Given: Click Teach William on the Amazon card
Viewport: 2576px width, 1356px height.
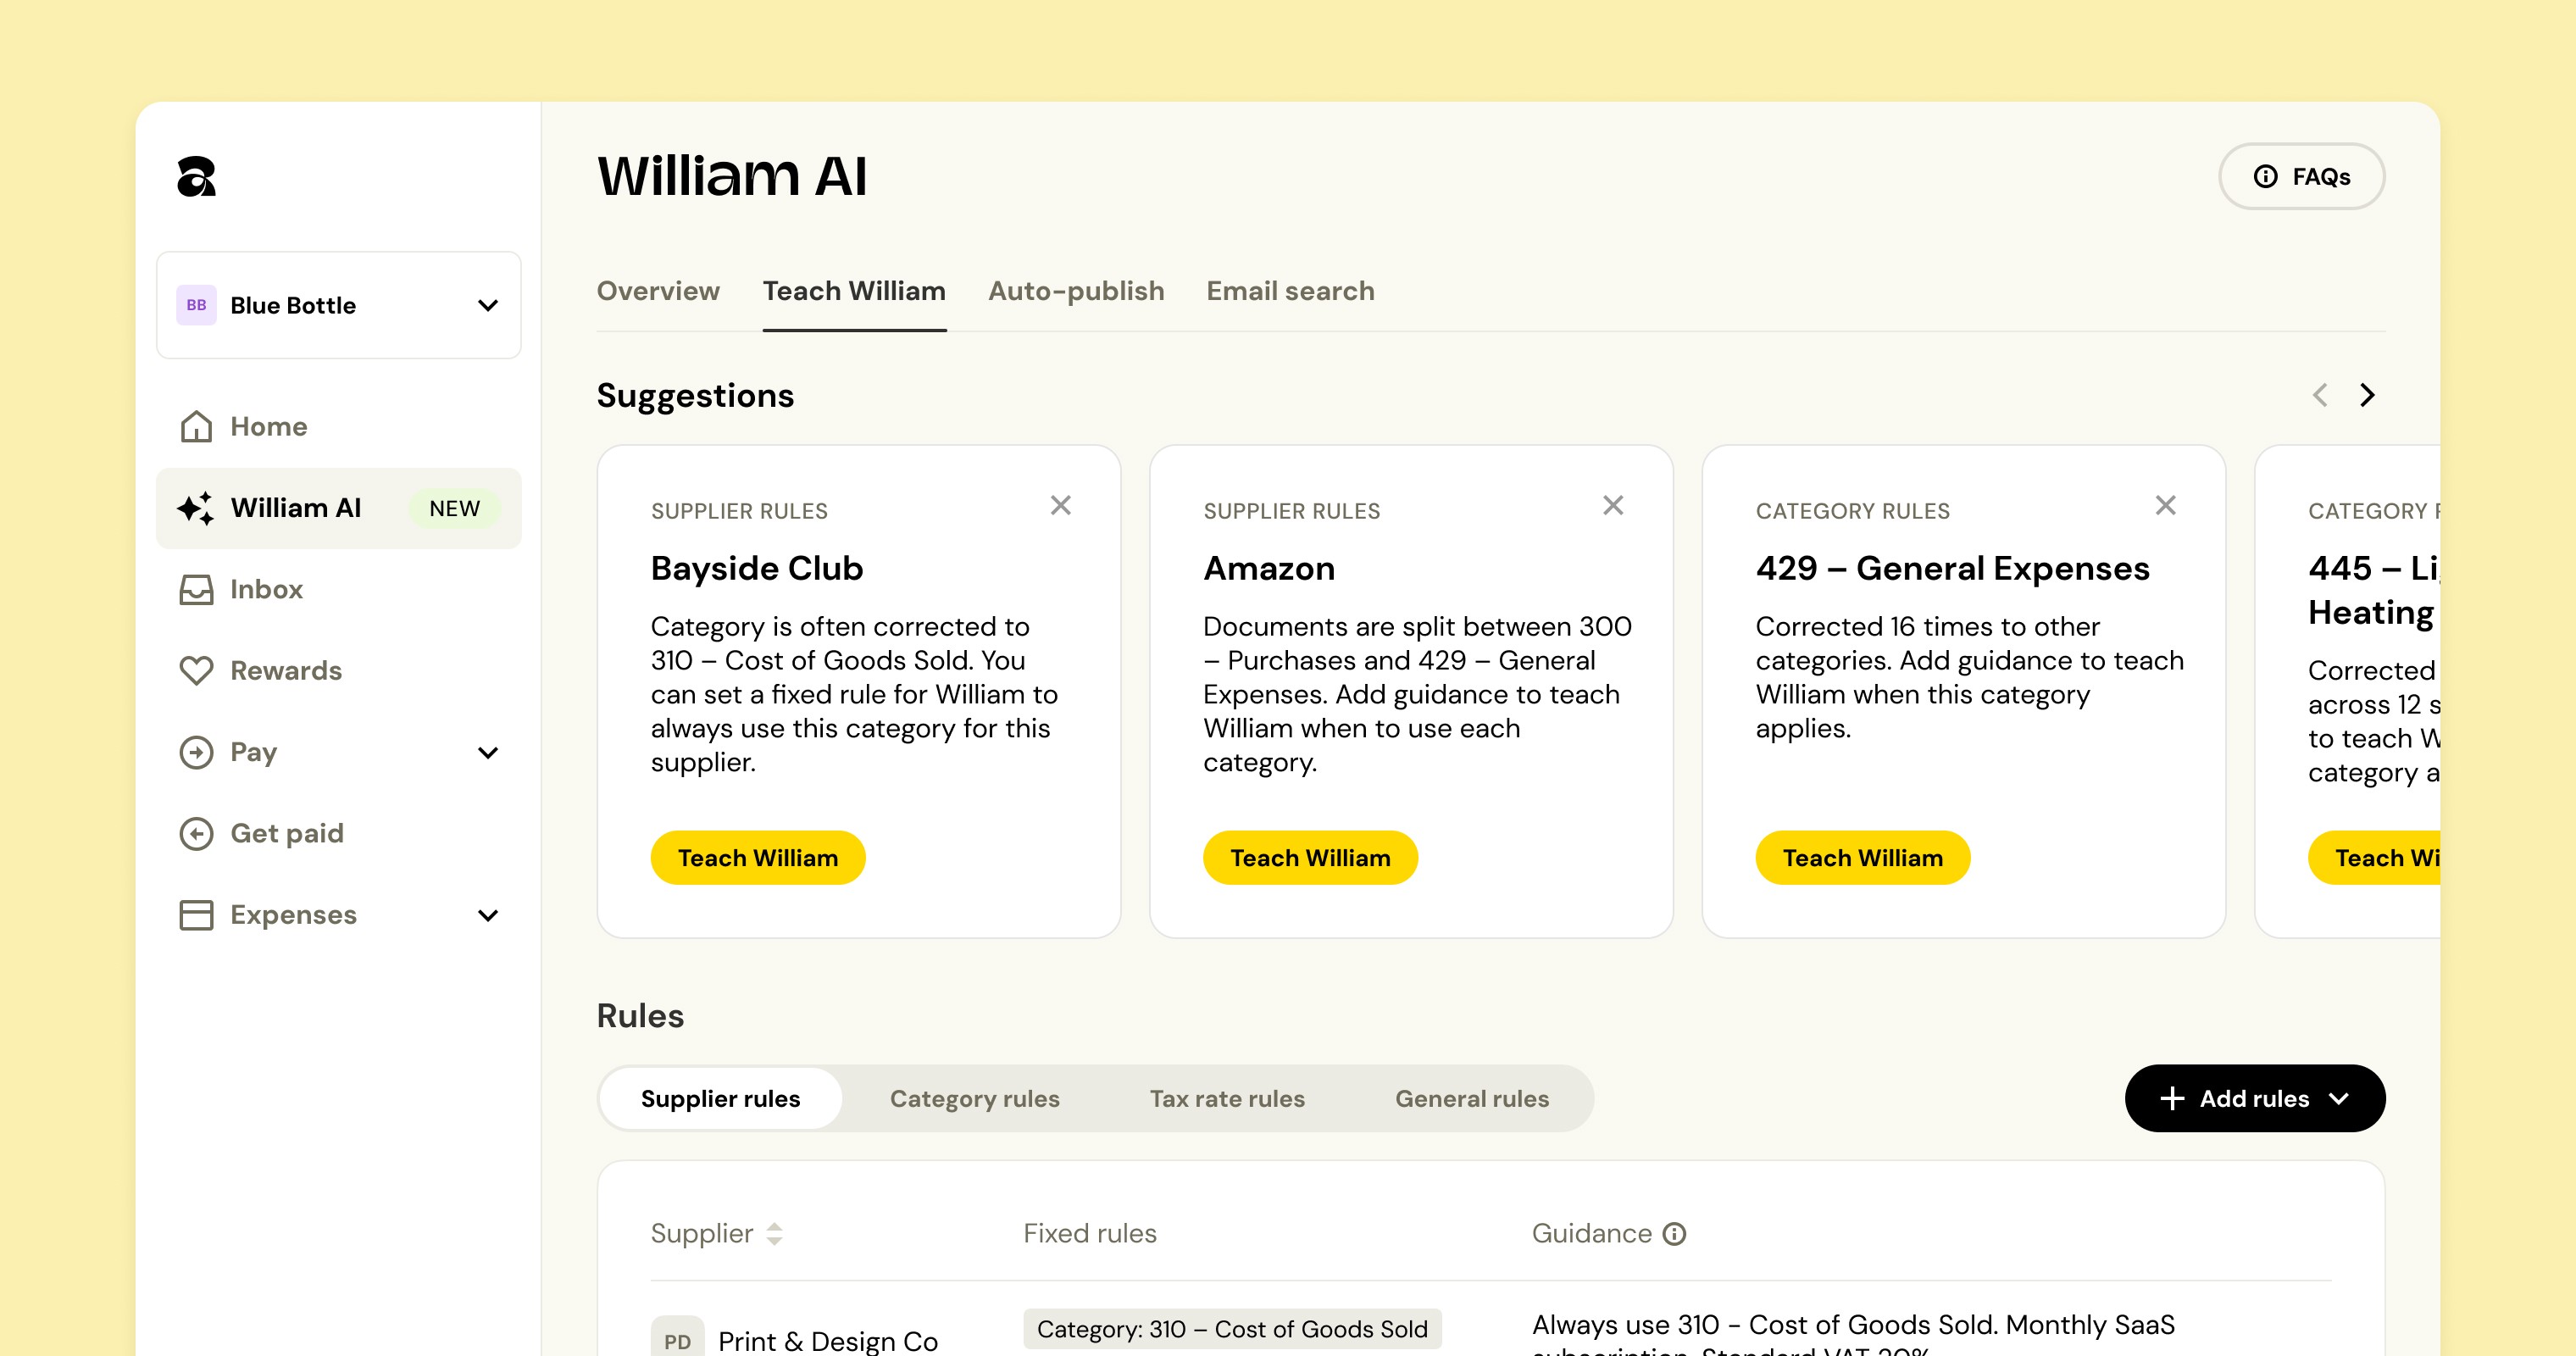Looking at the screenshot, I should tap(1310, 858).
